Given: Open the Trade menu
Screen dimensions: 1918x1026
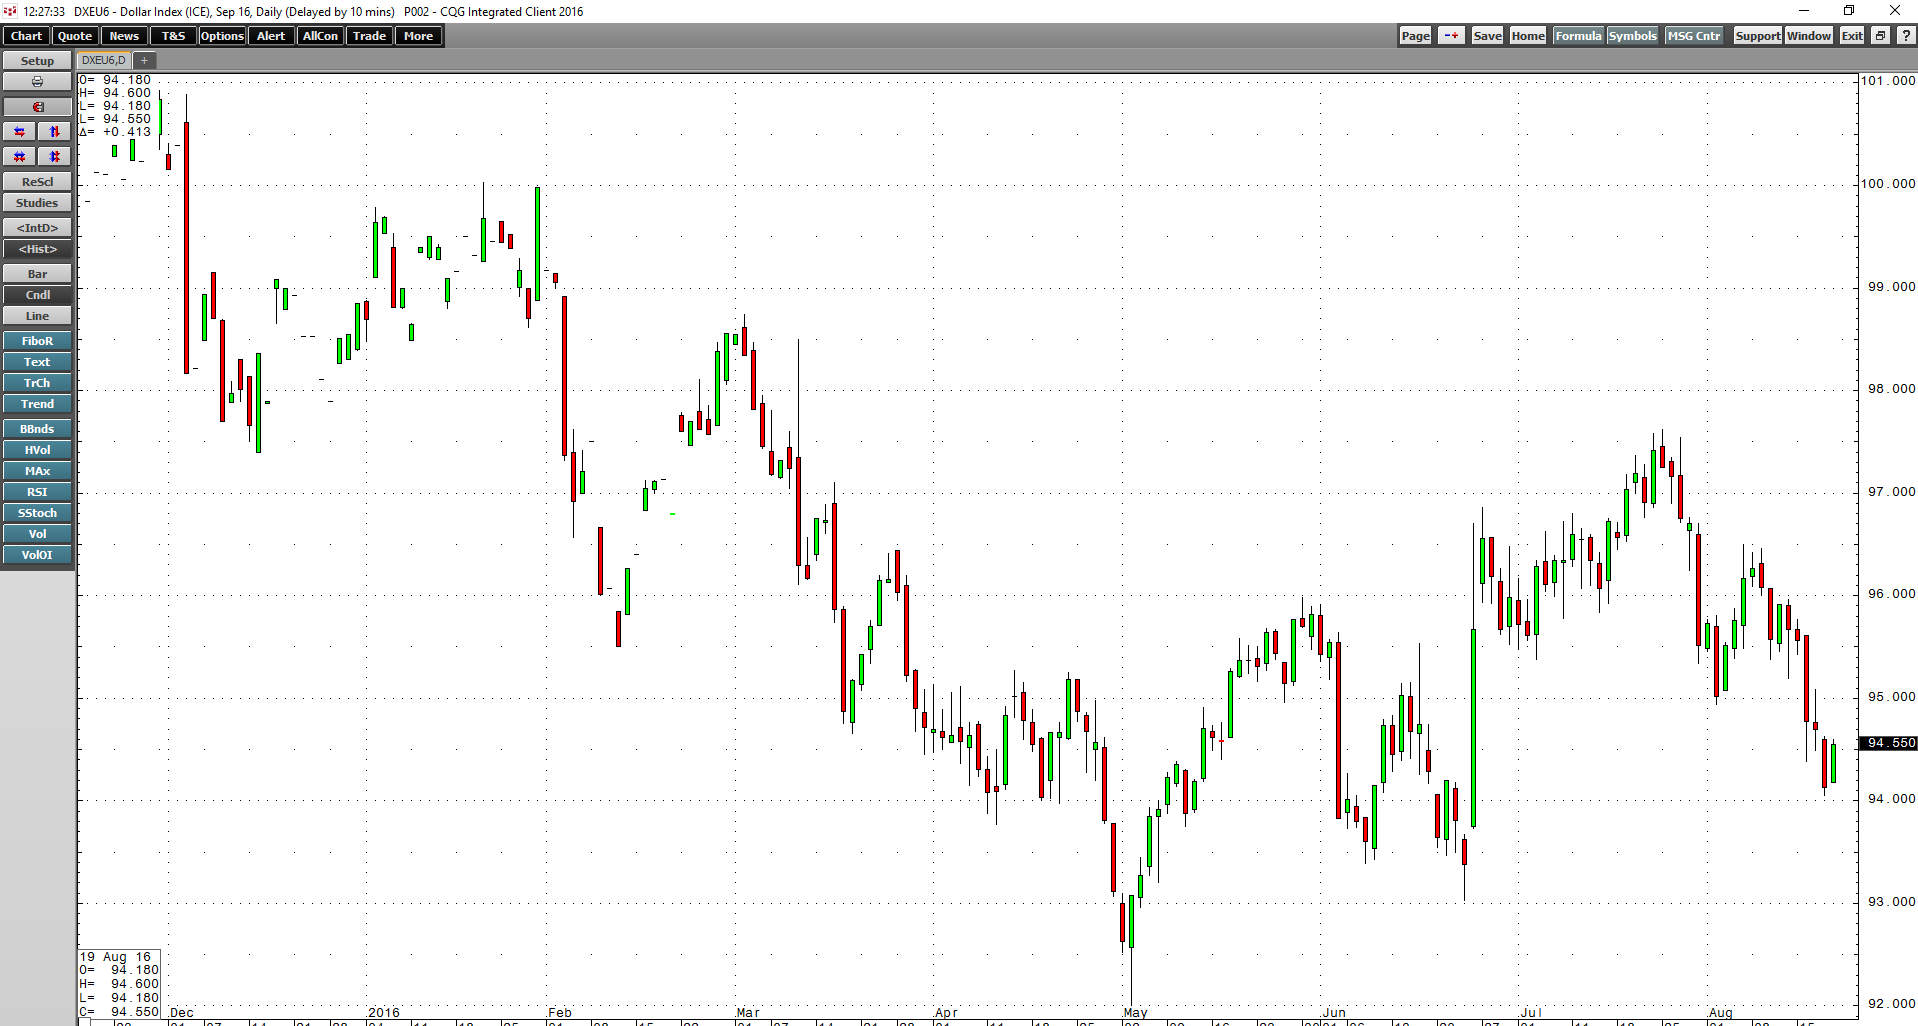Looking at the screenshot, I should (x=369, y=36).
